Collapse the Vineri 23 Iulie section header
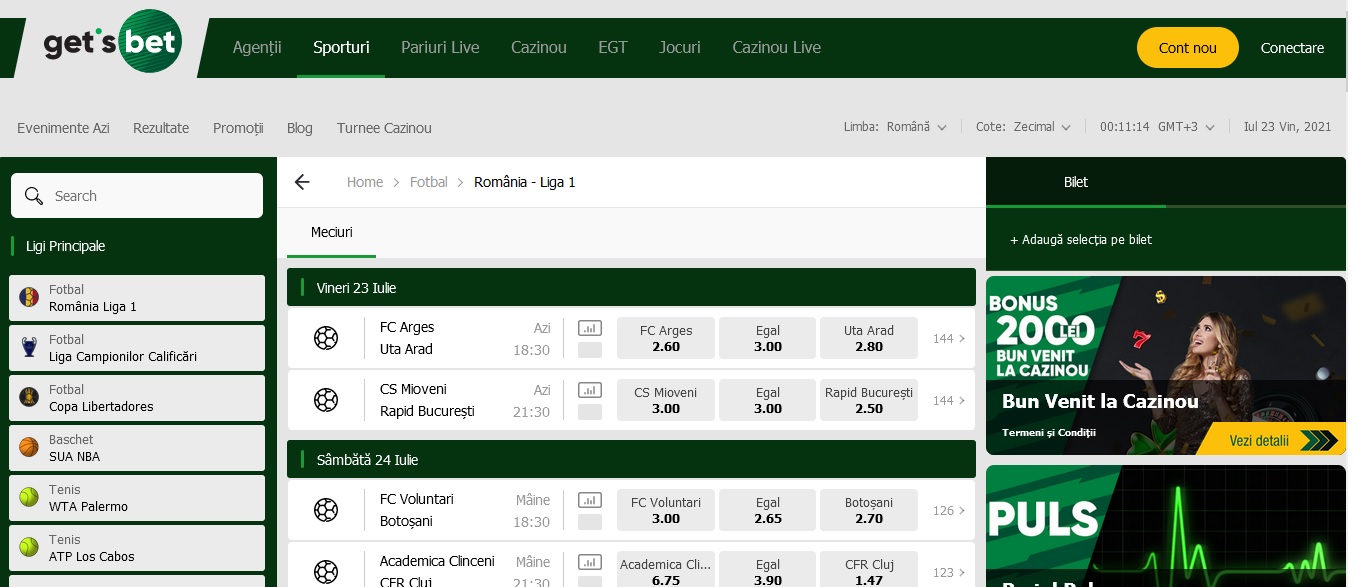Viewport: 1355px width, 587px height. [x=631, y=287]
